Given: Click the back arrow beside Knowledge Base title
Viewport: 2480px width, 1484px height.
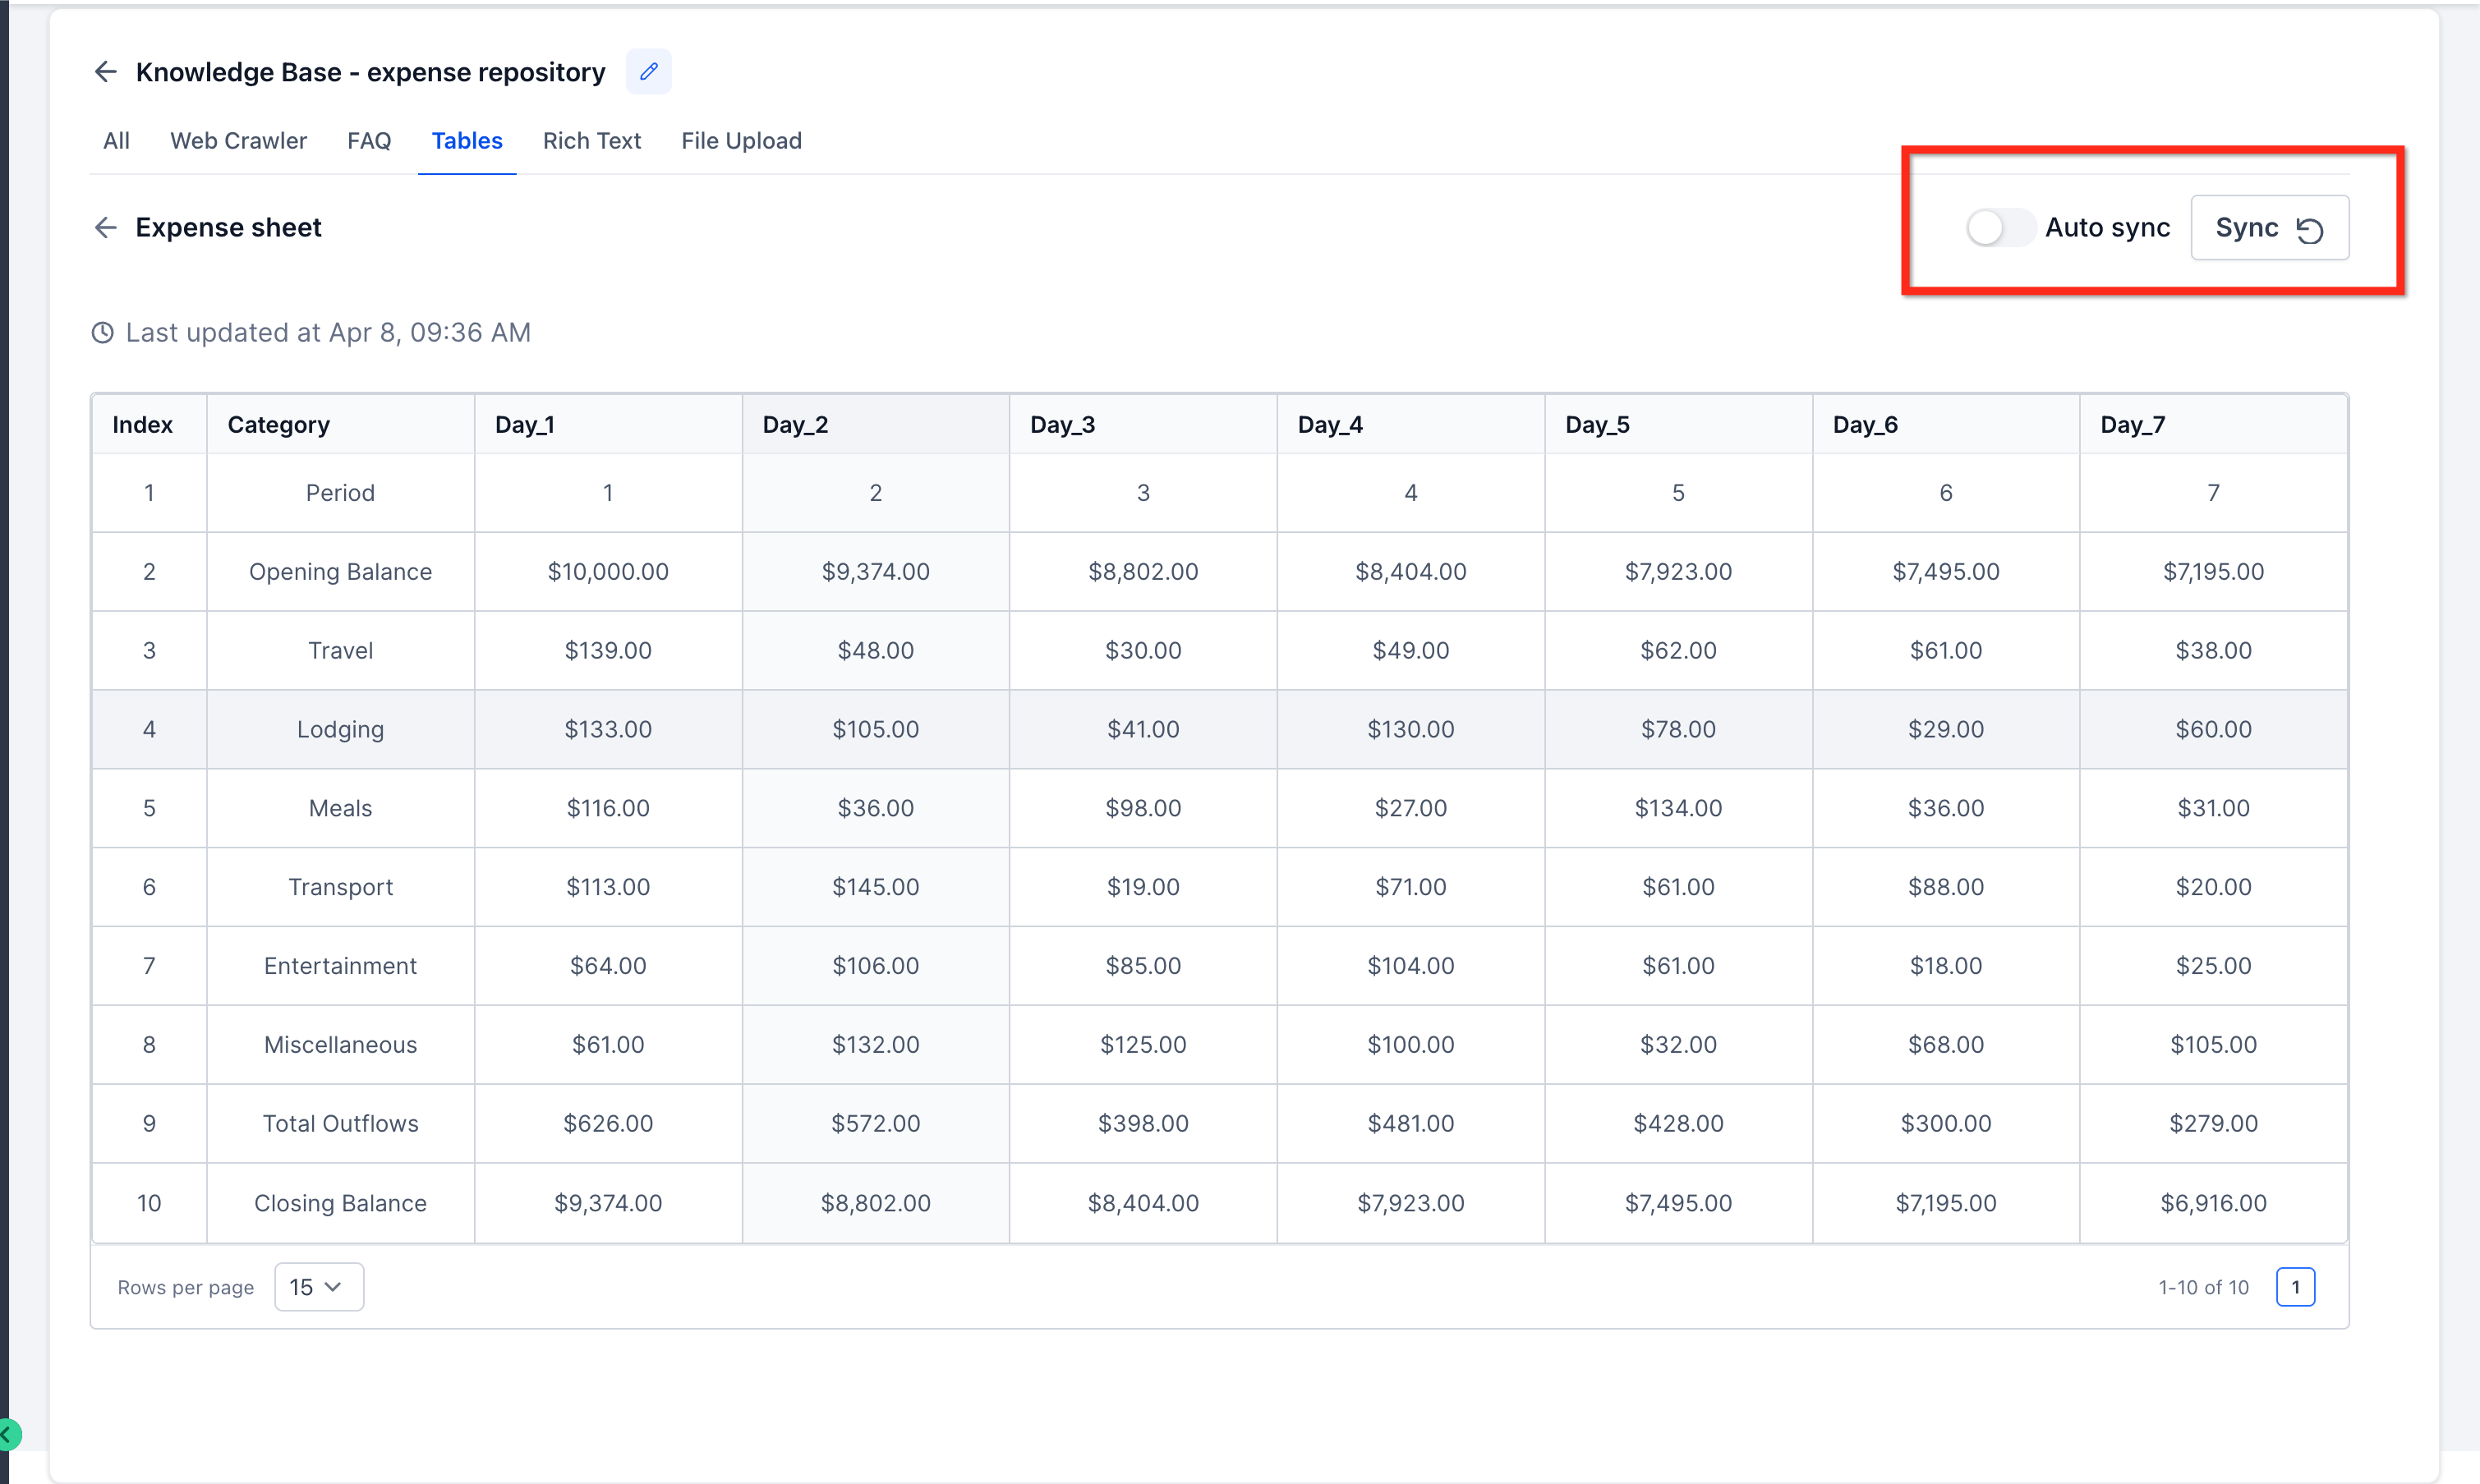Looking at the screenshot, I should 105,72.
